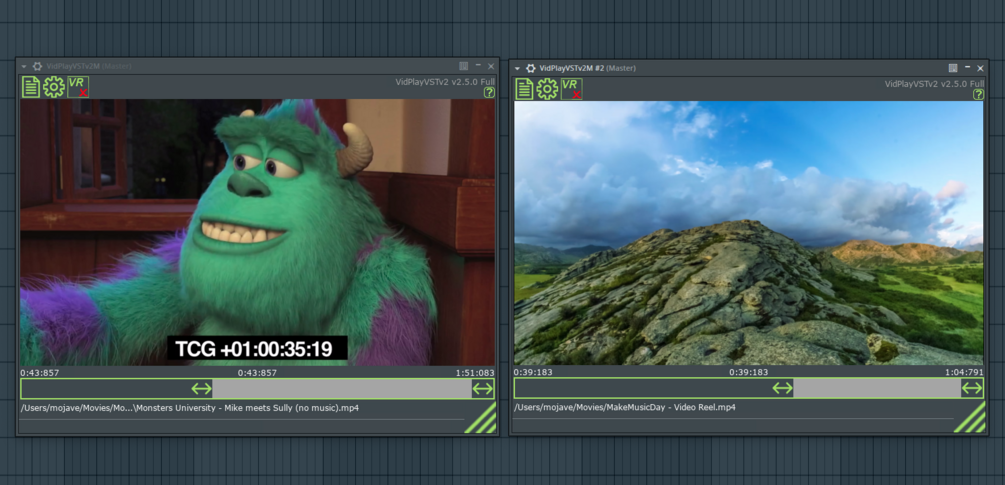Toggle VR mode in VidPlayVSTv2M #2 window
Image resolution: width=1005 pixels, height=485 pixels.
click(572, 89)
